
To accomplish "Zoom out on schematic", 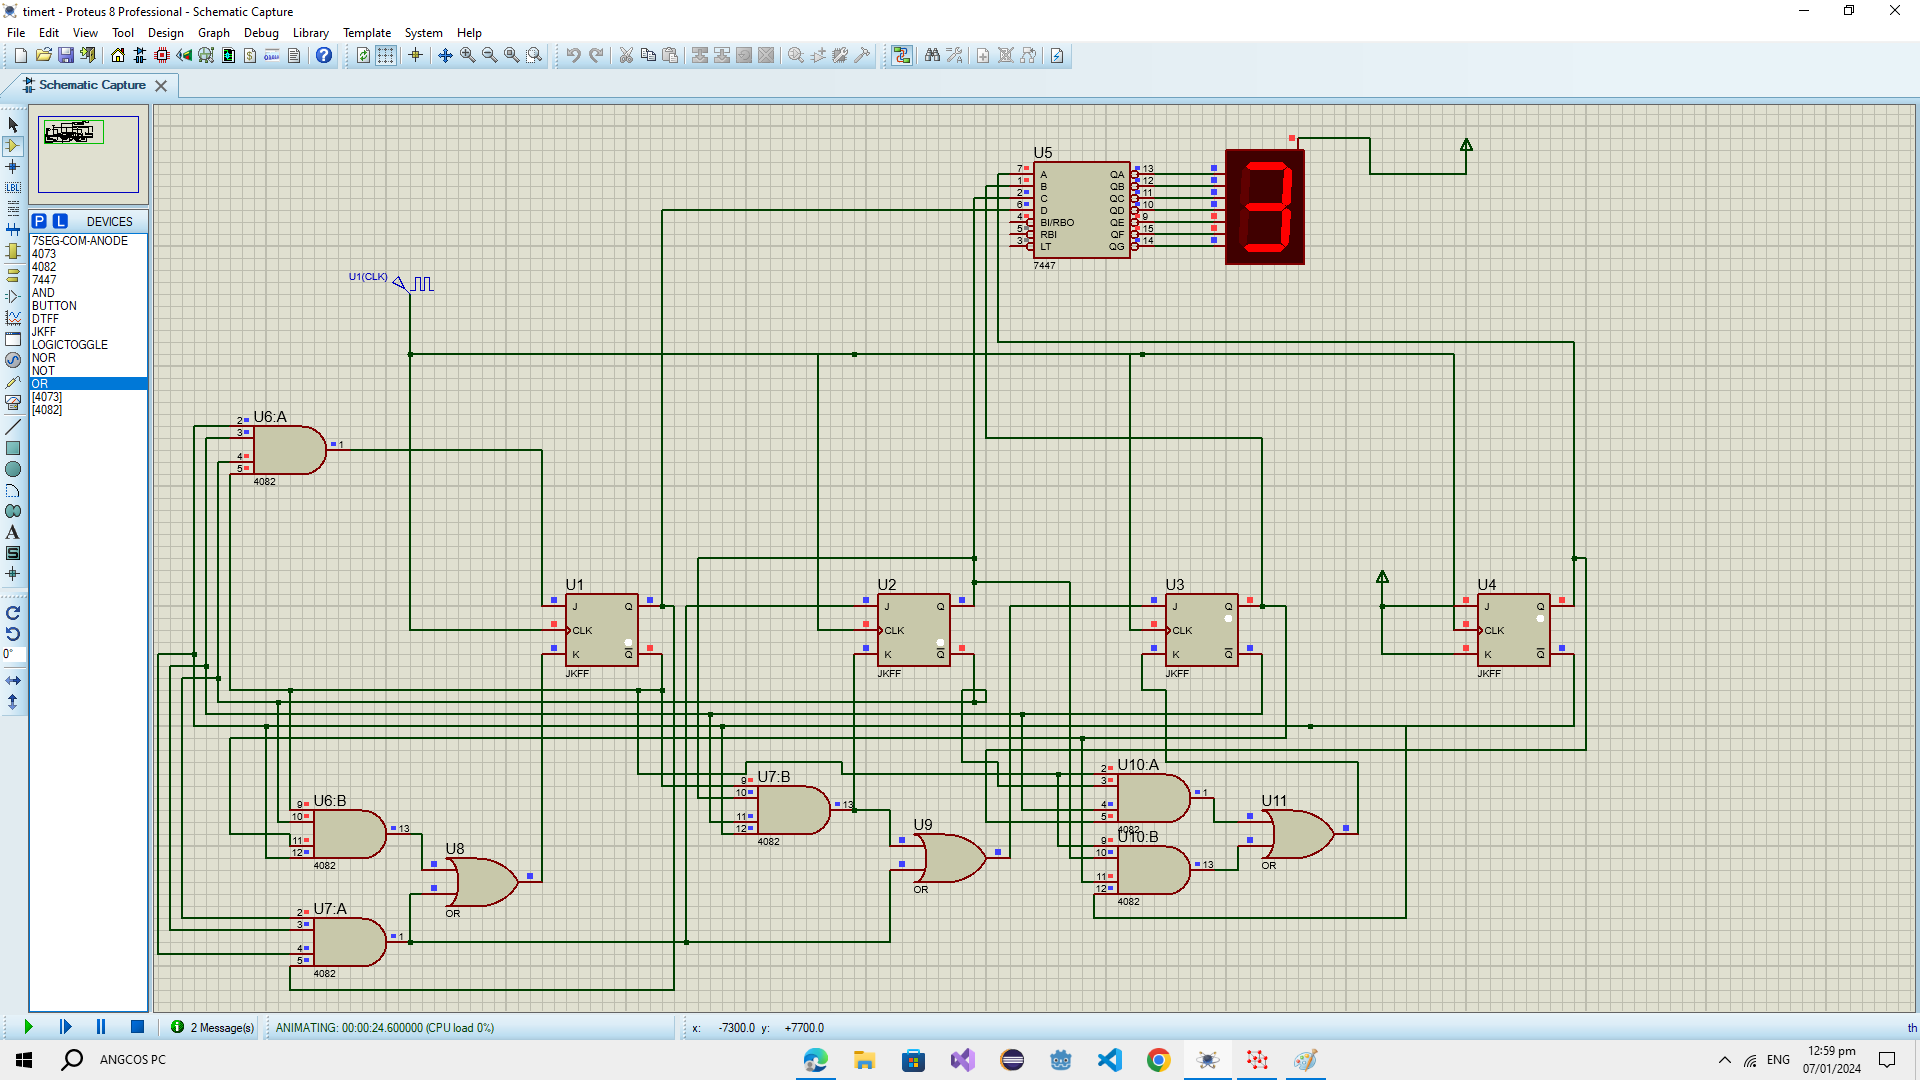I will (489, 55).
